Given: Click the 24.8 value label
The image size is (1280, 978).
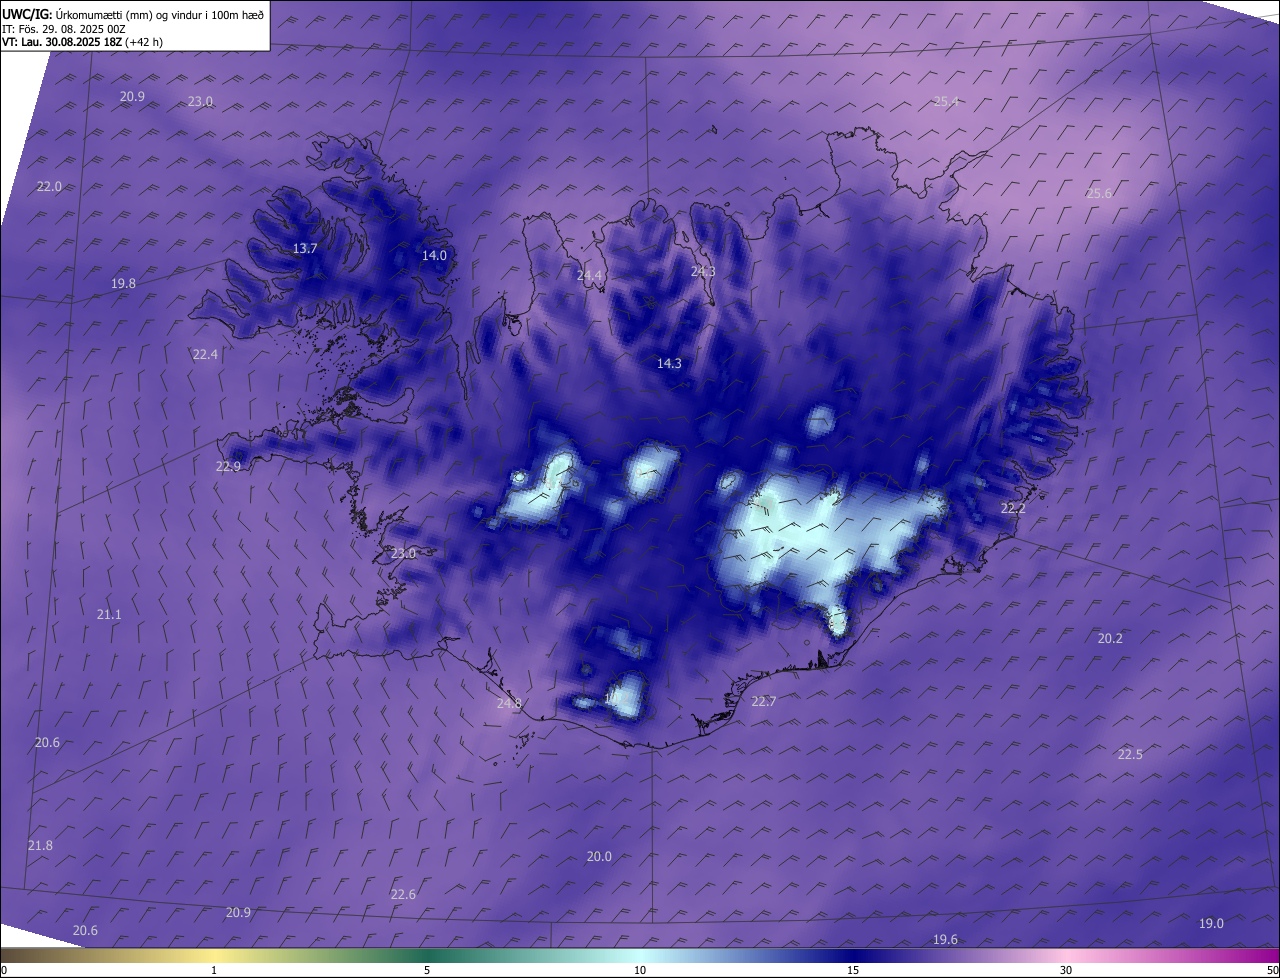Looking at the screenshot, I should [x=509, y=704].
